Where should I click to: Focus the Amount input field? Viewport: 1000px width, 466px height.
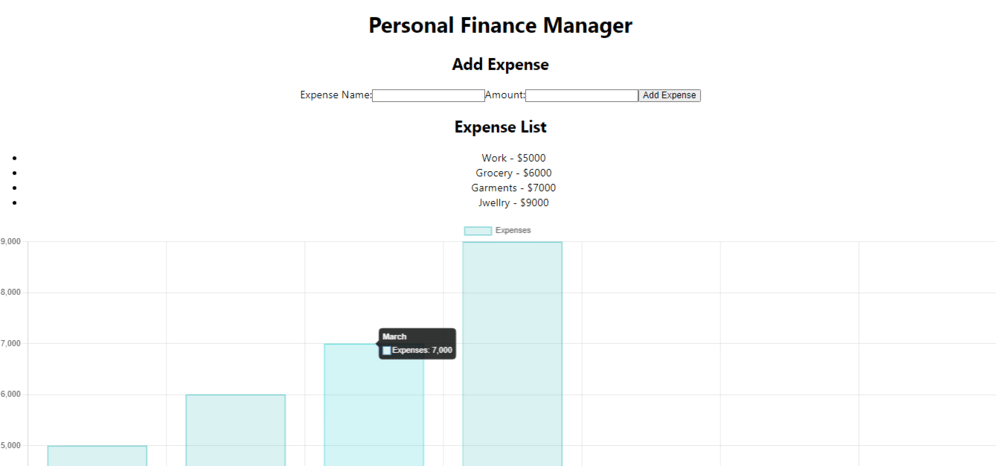581,96
